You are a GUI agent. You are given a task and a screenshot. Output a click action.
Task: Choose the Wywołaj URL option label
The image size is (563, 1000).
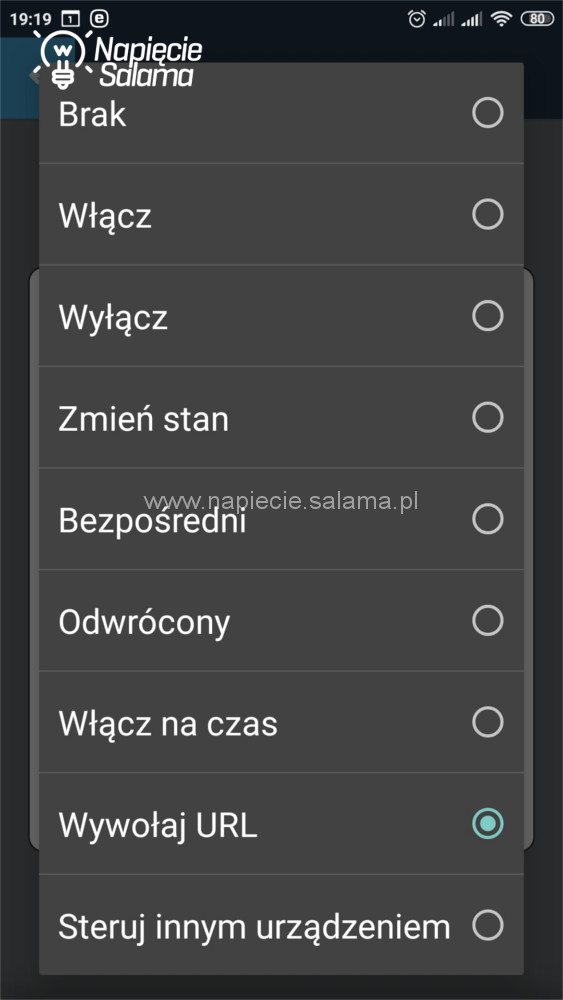(x=158, y=825)
